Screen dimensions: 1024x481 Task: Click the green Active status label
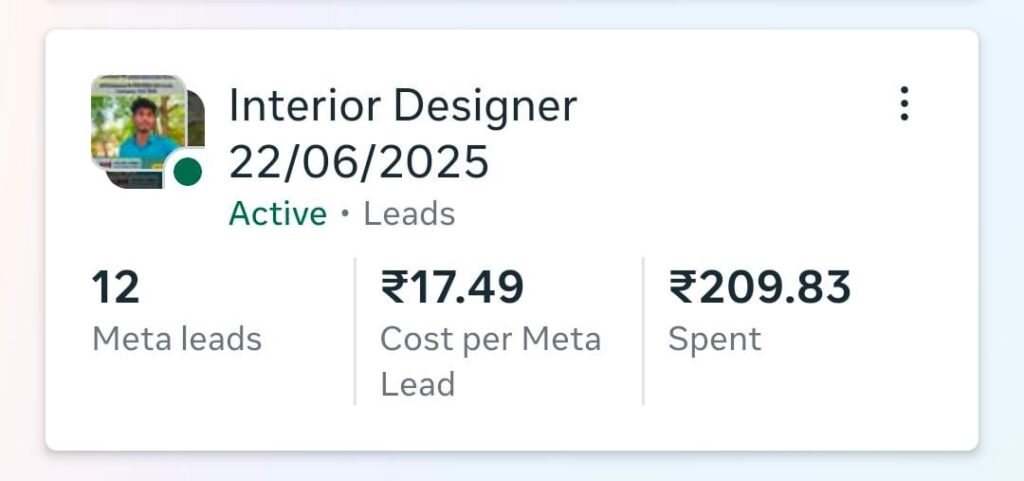tap(277, 214)
